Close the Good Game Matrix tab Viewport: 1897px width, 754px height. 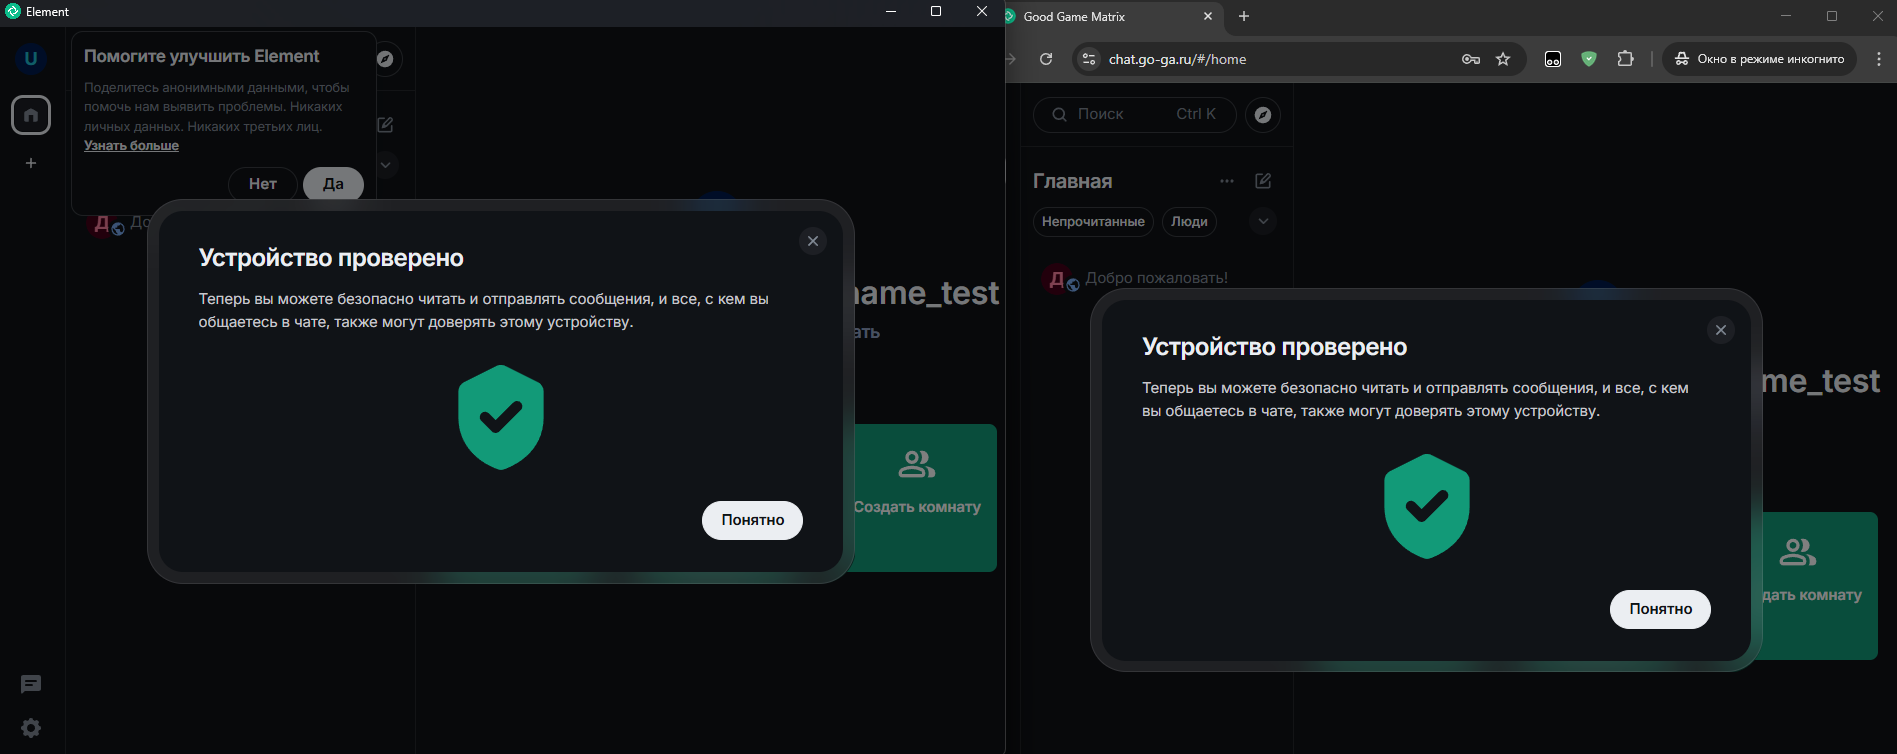pos(1207,16)
